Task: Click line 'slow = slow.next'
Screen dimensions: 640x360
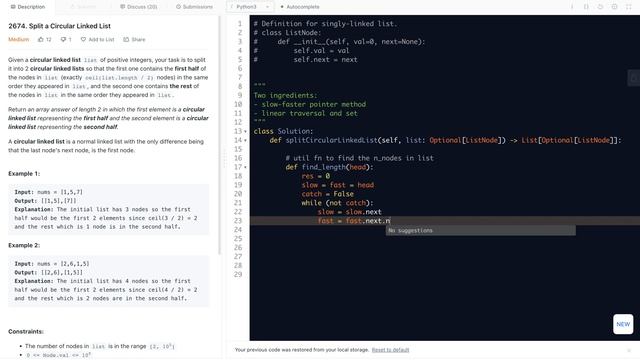Action: (349, 212)
